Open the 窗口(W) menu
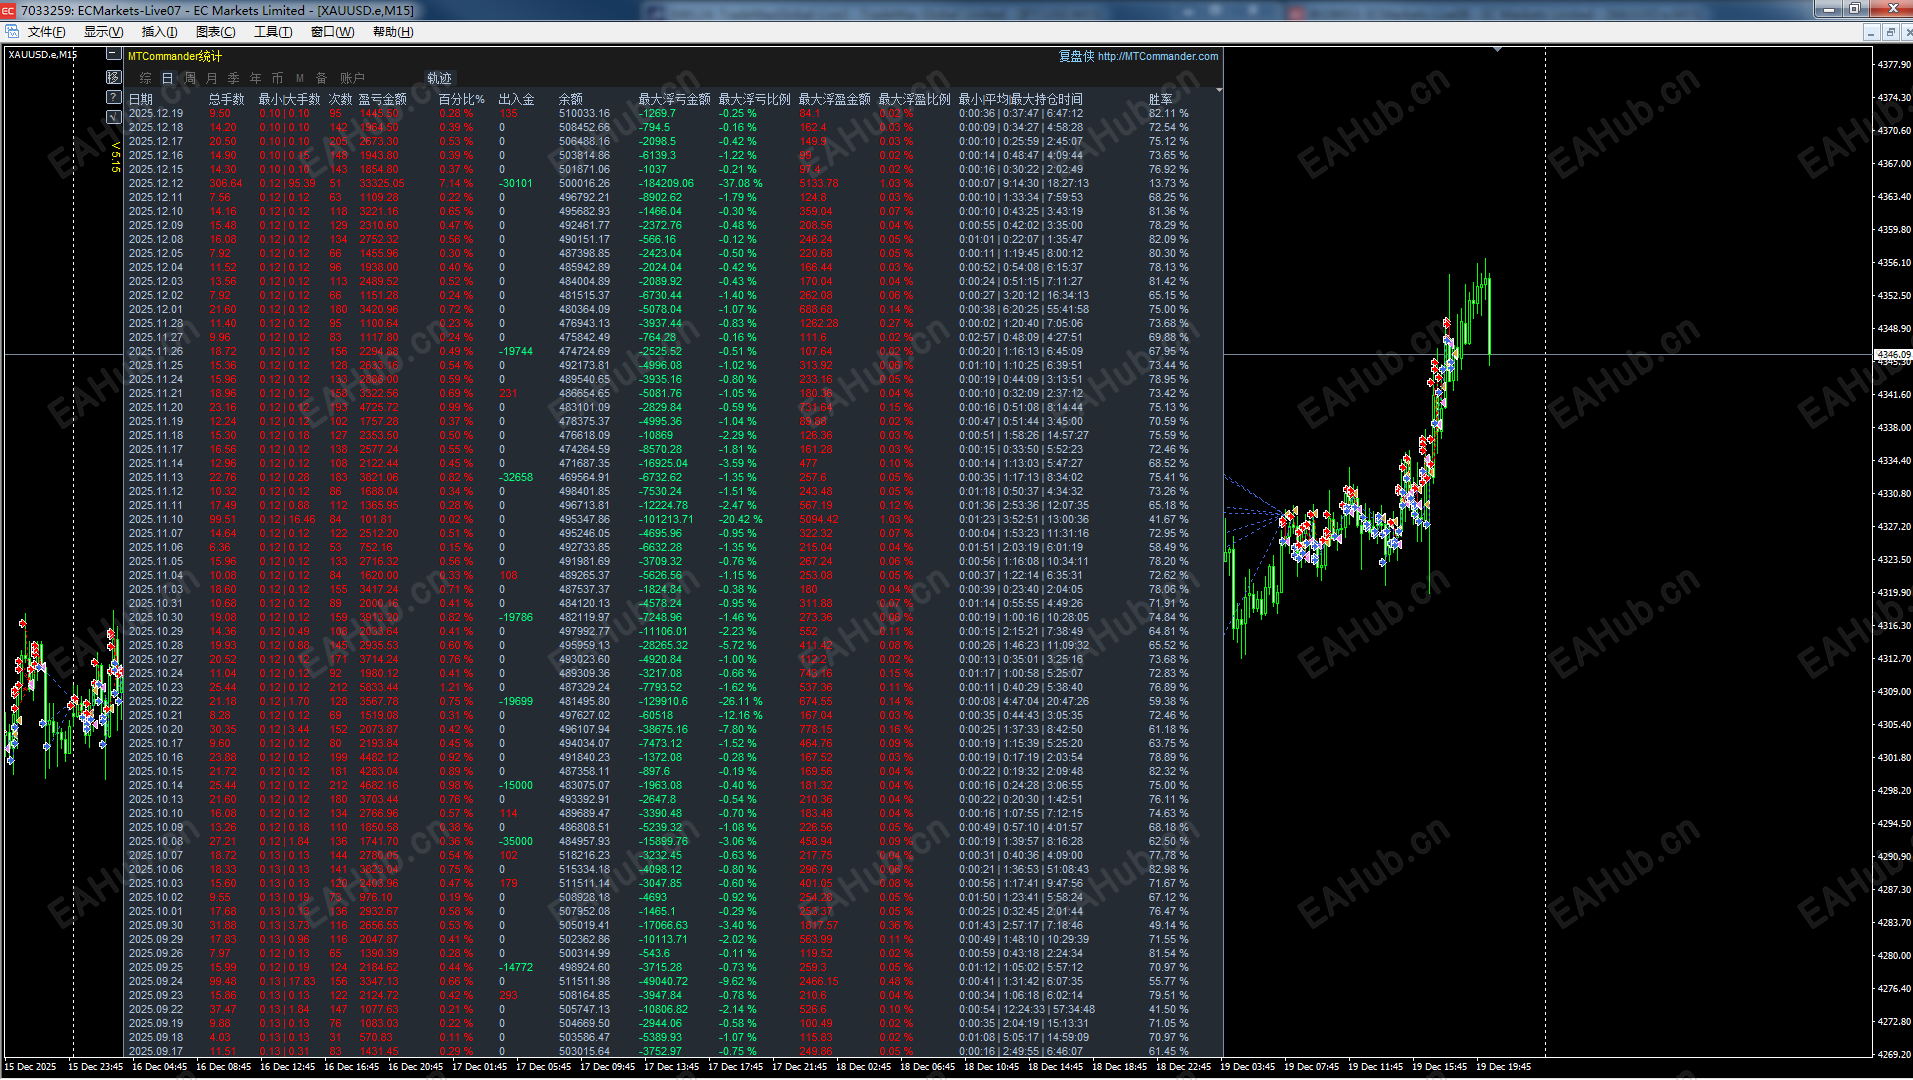The height and width of the screenshot is (1080, 1913). pyautogui.click(x=331, y=31)
